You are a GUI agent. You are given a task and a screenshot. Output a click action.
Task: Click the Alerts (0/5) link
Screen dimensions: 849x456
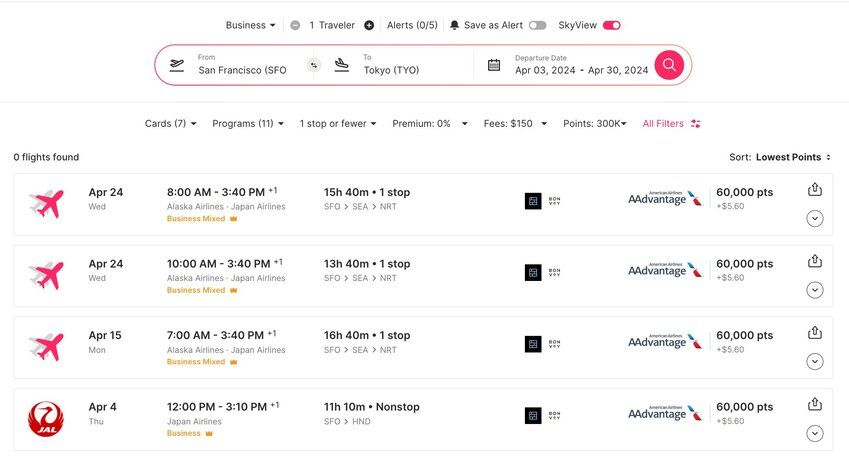click(x=412, y=25)
